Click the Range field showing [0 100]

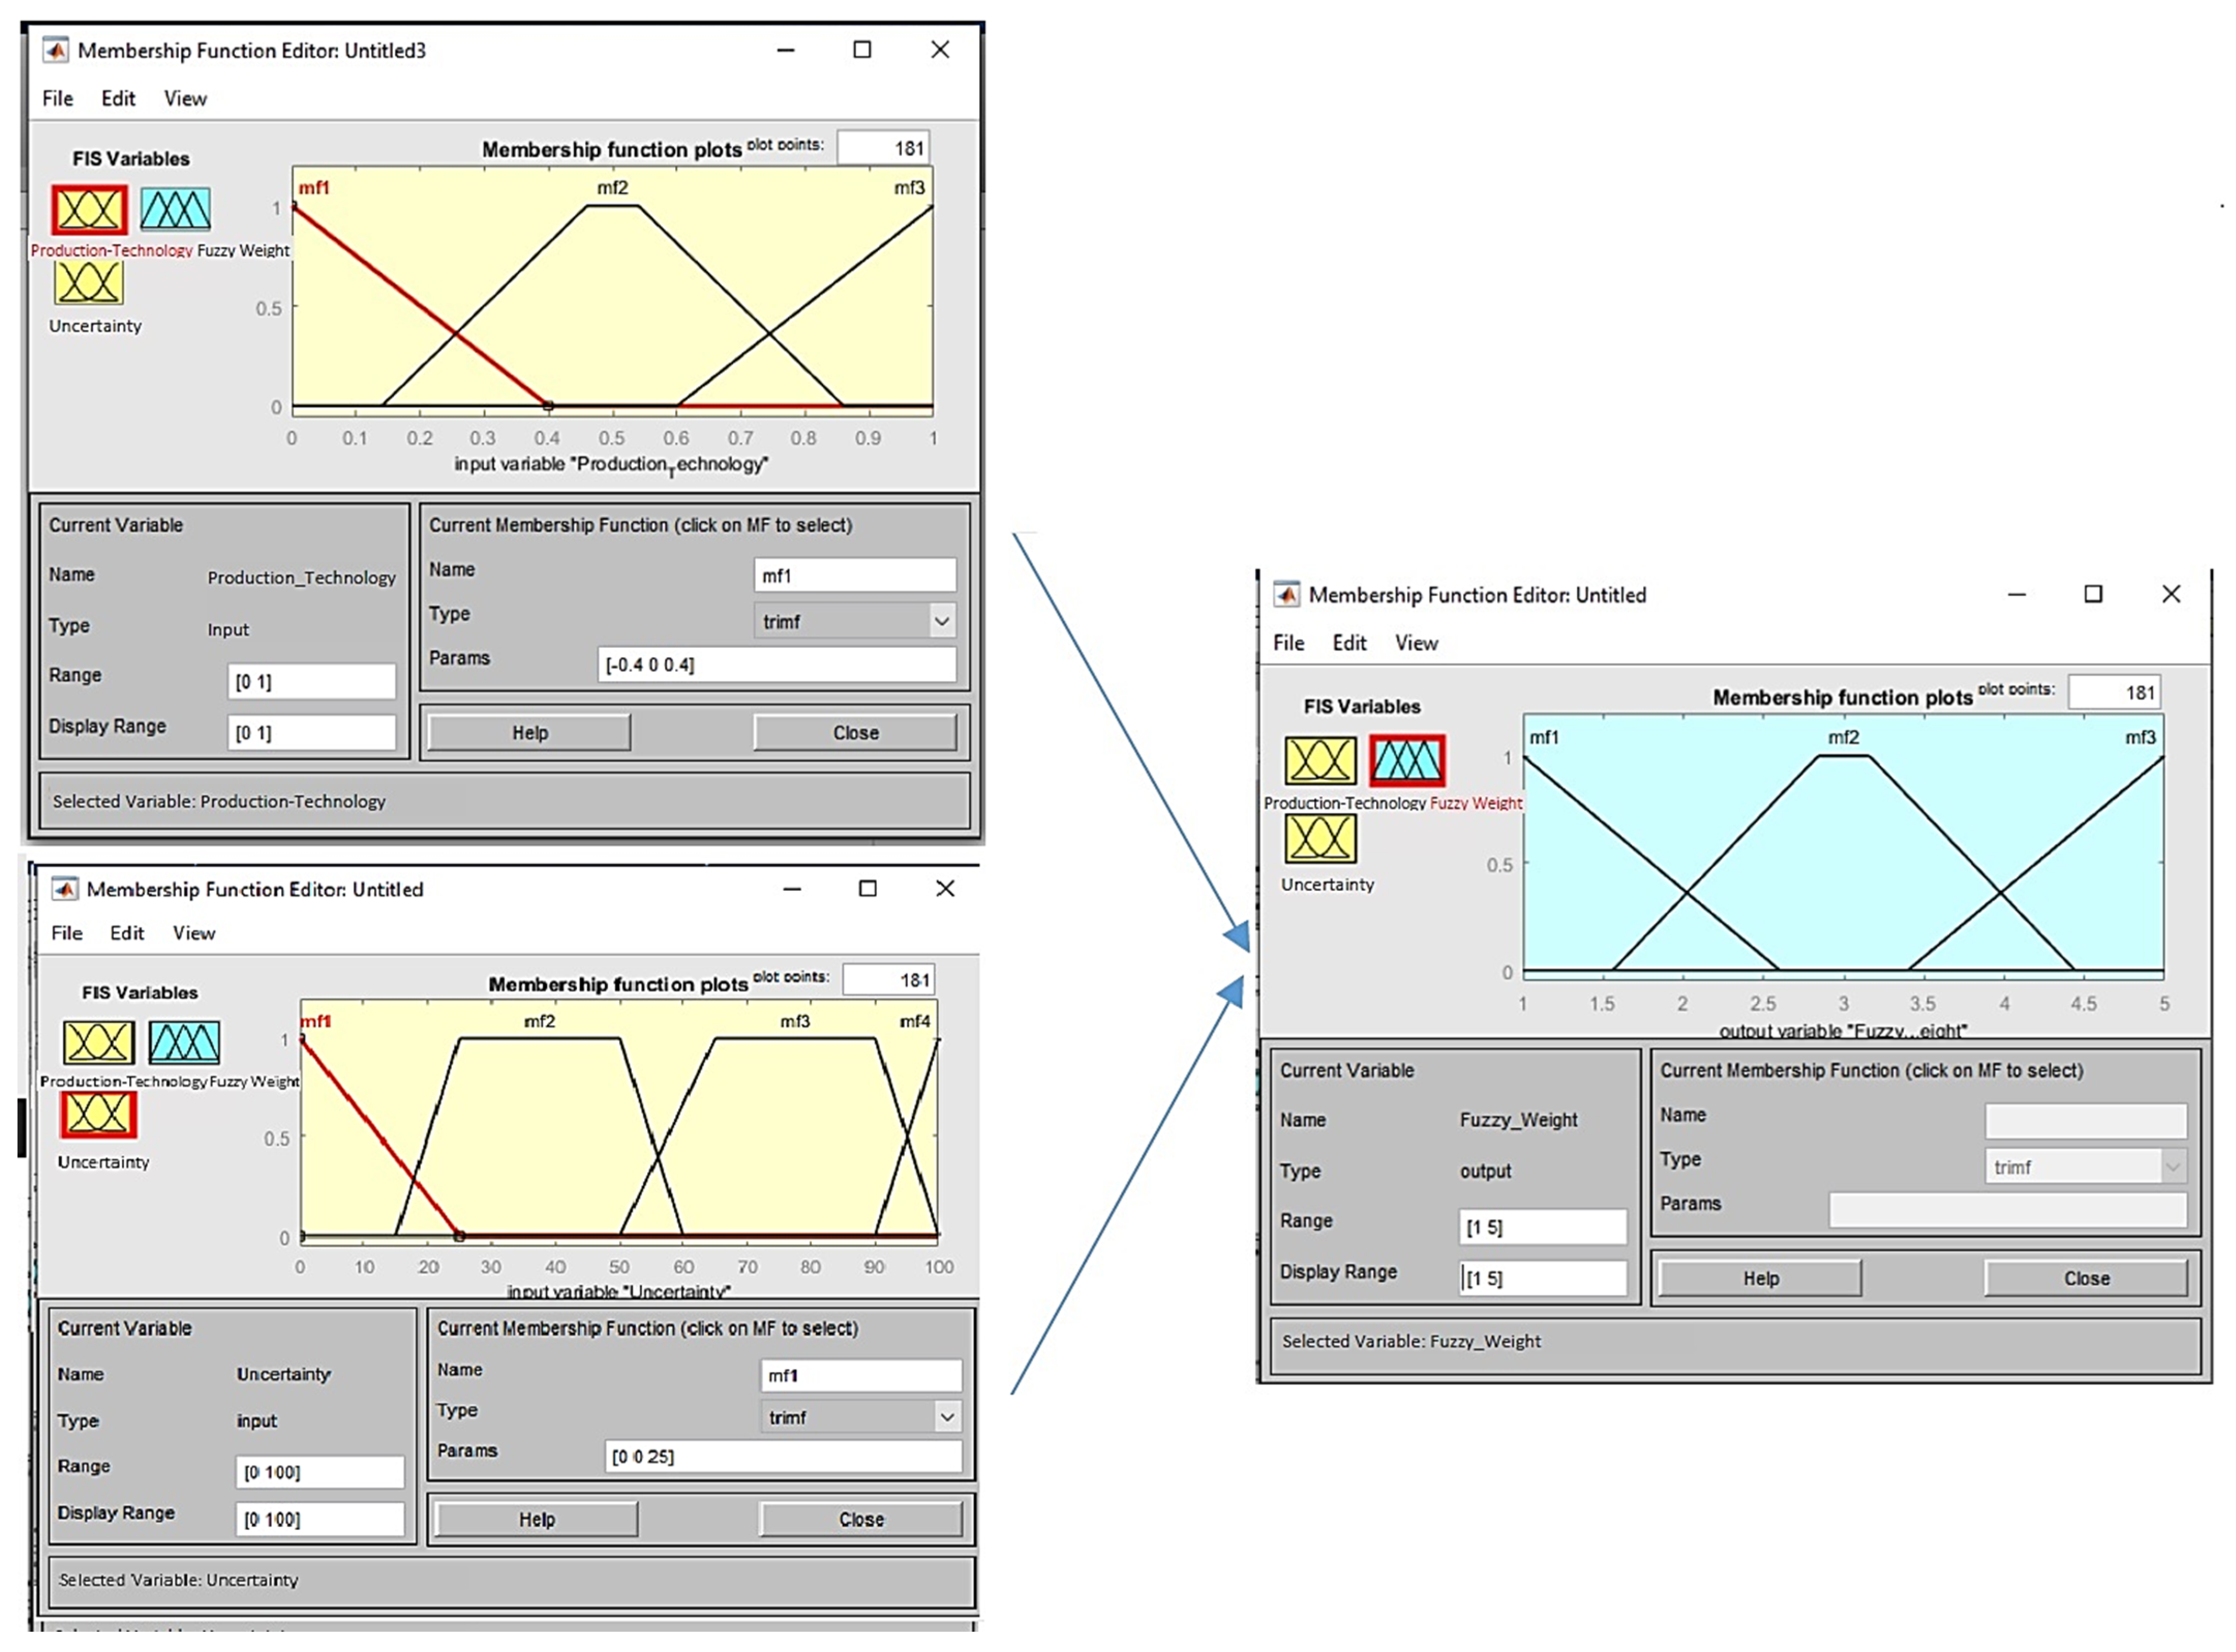(x=320, y=1472)
